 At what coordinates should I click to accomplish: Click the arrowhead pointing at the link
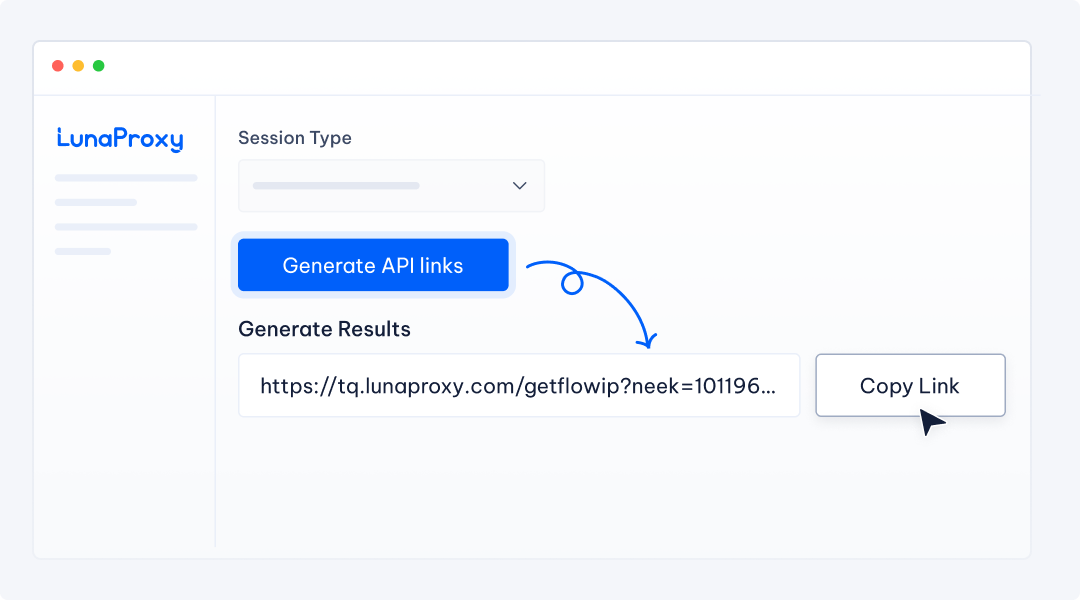tap(648, 340)
